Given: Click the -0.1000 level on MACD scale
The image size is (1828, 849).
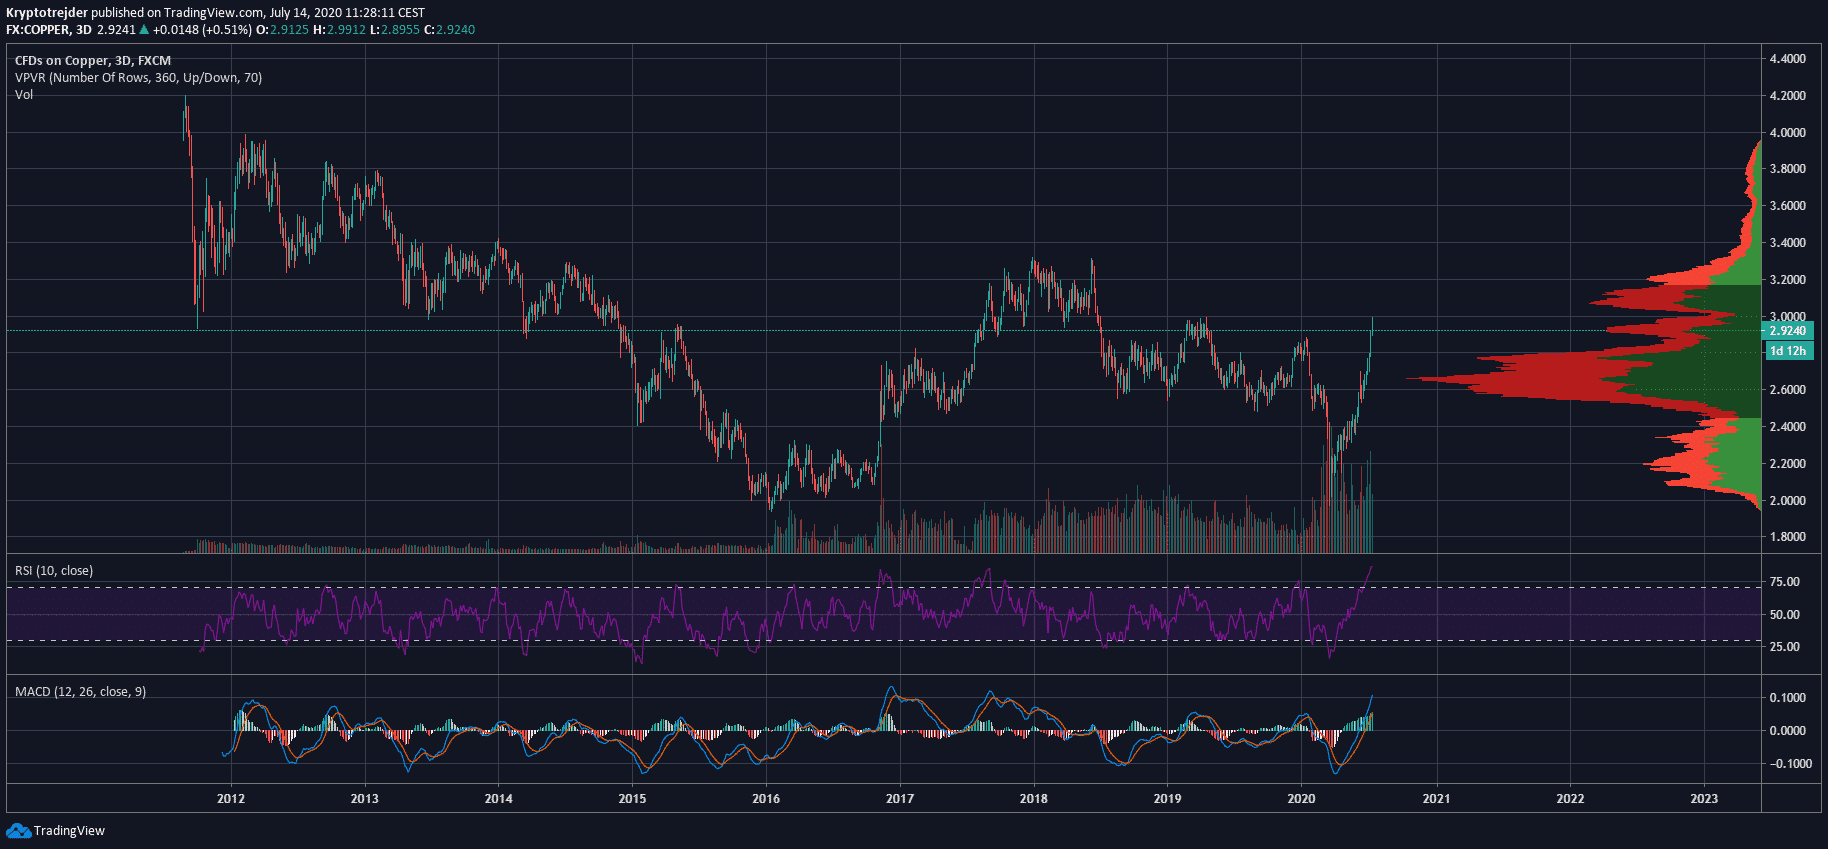Looking at the screenshot, I should point(1790,764).
